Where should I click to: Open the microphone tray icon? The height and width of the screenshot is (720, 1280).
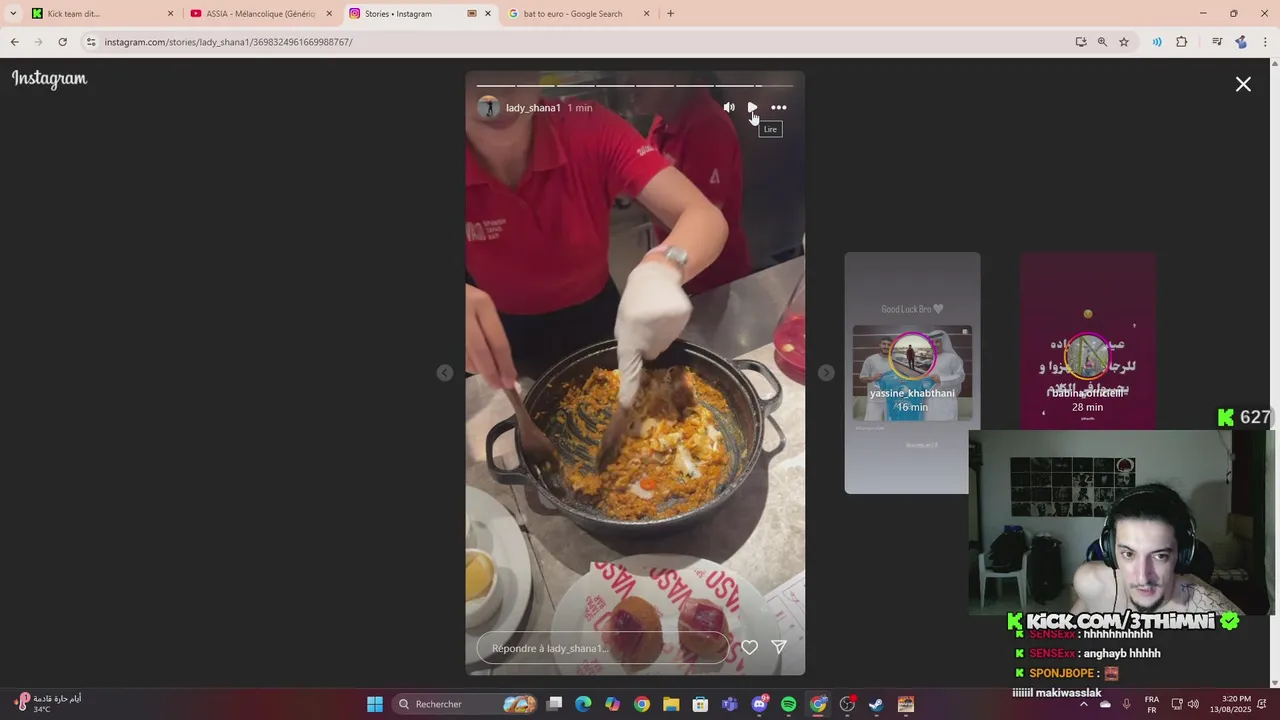point(1126,704)
